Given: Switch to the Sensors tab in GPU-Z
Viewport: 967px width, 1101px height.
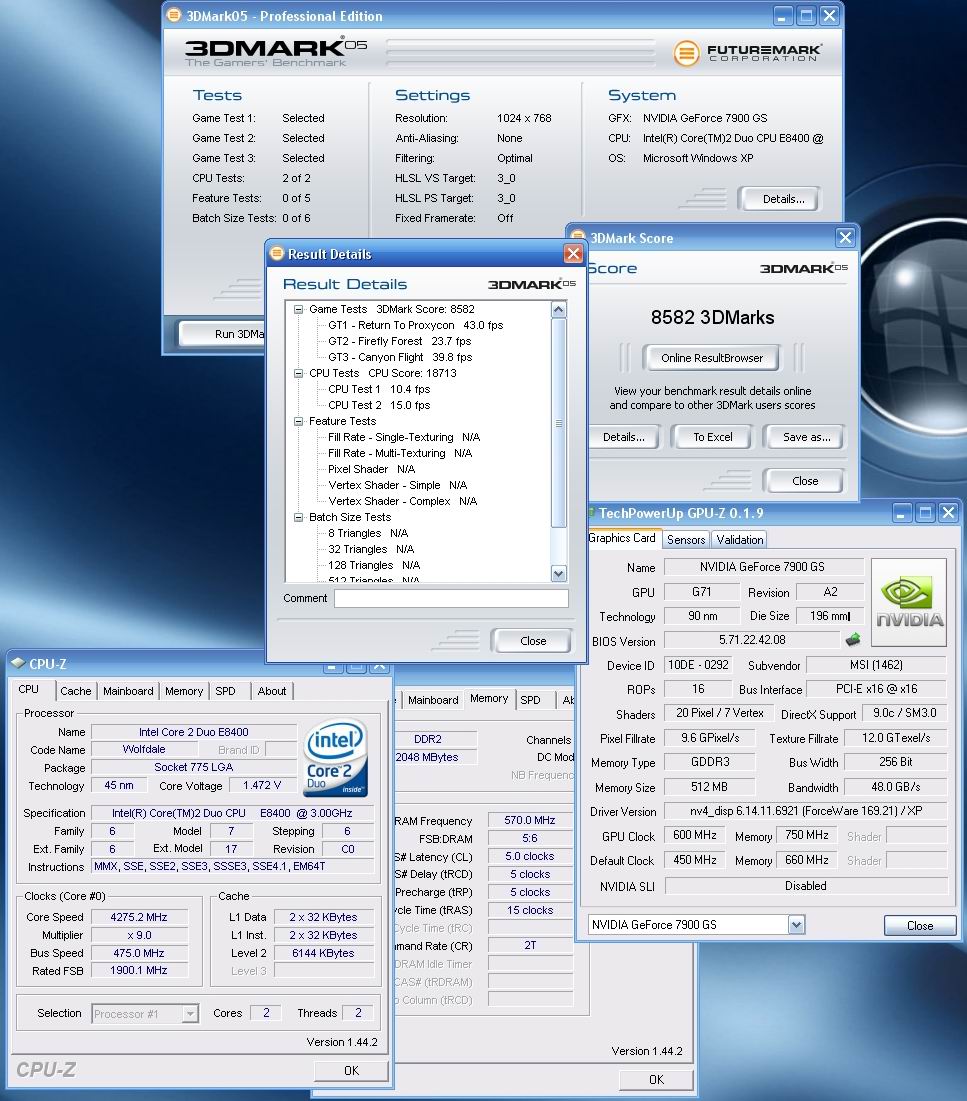Looking at the screenshot, I should coord(685,539).
